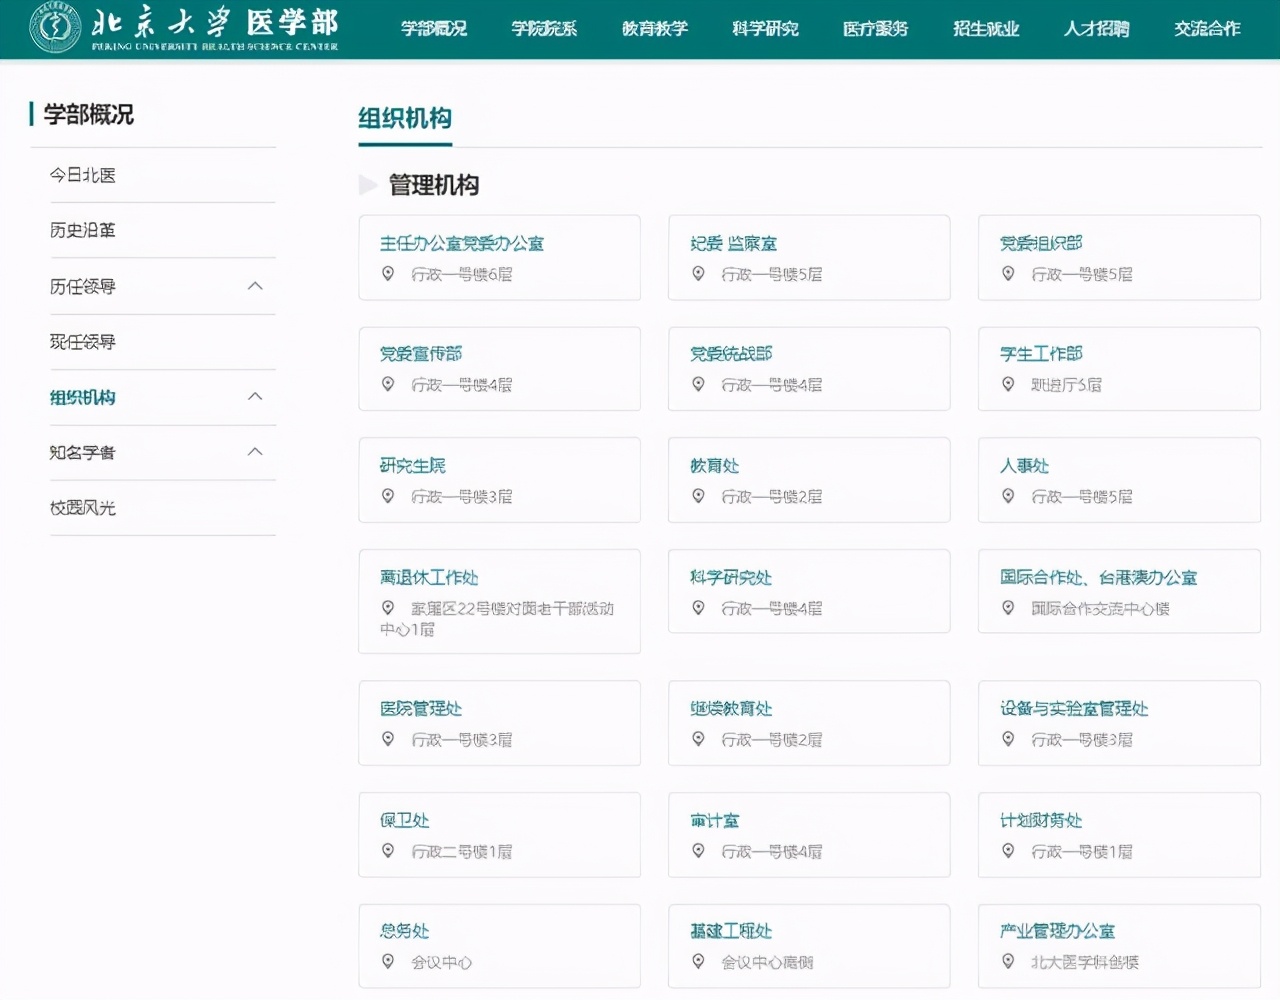Viewport: 1280px width, 1000px height.
Task: Click the gray arrow icon beside 管理机构 heading
Action: 366,184
